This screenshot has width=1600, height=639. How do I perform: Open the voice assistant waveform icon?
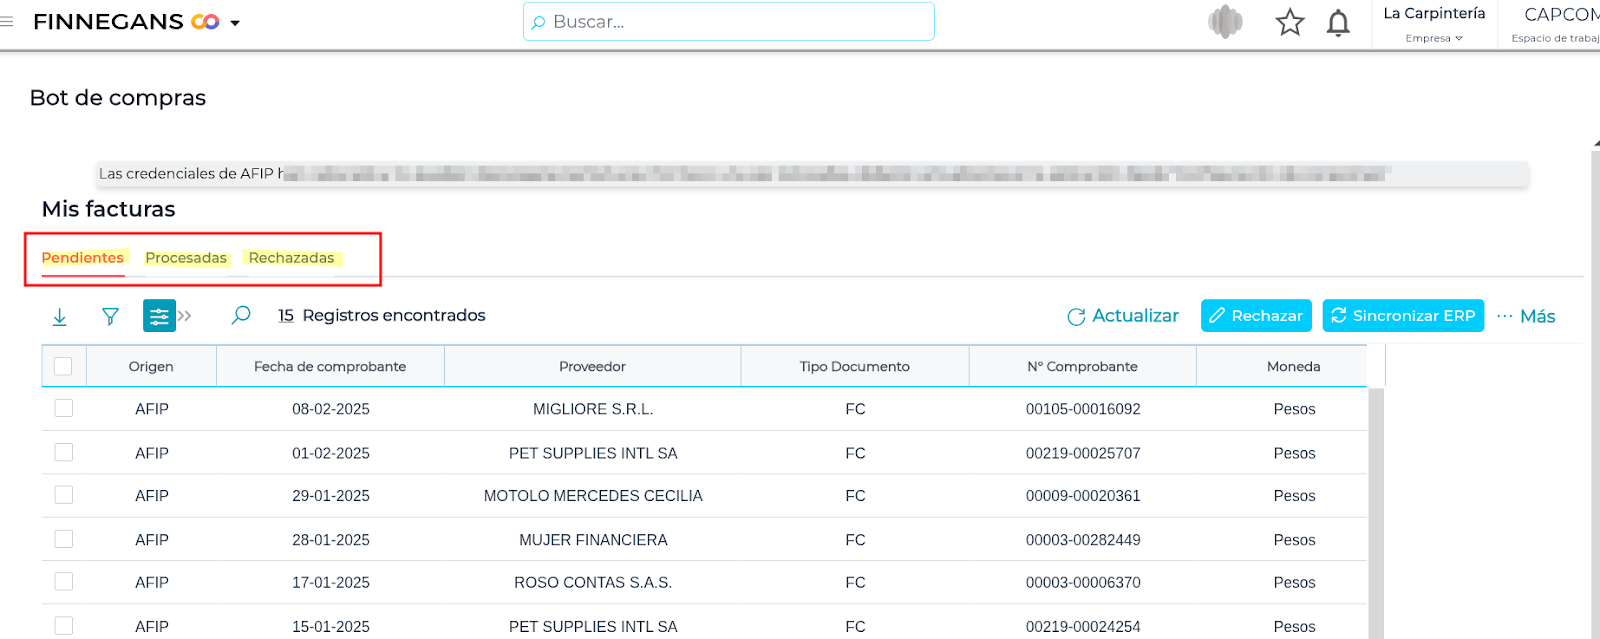coord(1225,21)
